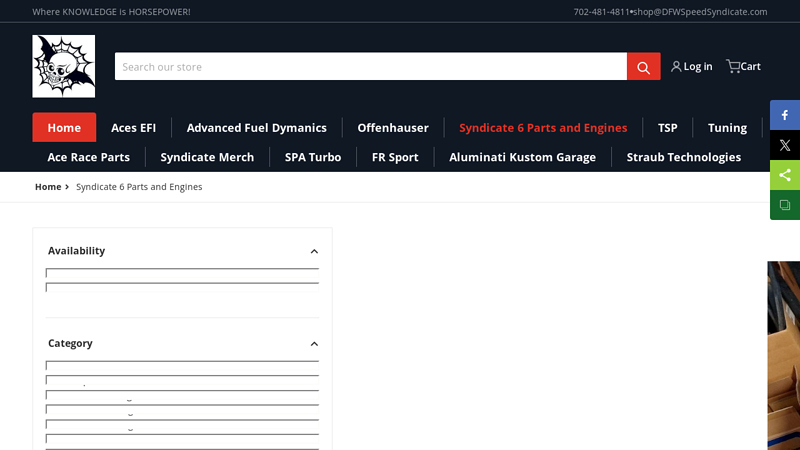Focus the Search our store field
This screenshot has height=450, width=800.
(x=370, y=67)
